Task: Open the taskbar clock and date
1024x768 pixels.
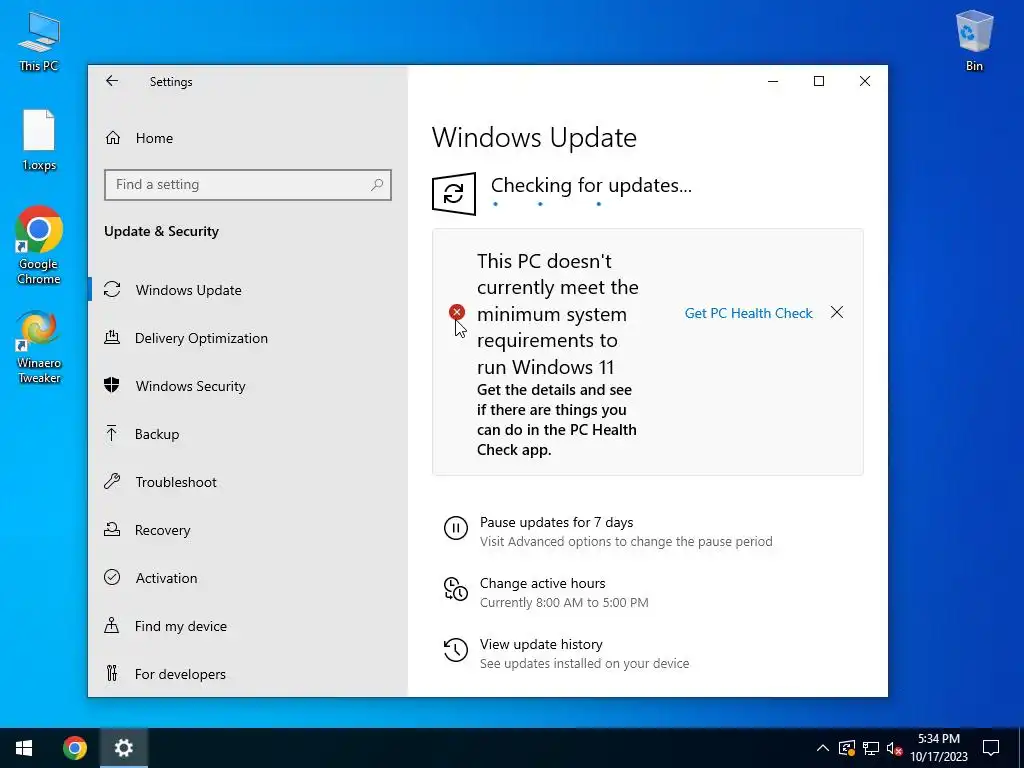Action: [939, 748]
